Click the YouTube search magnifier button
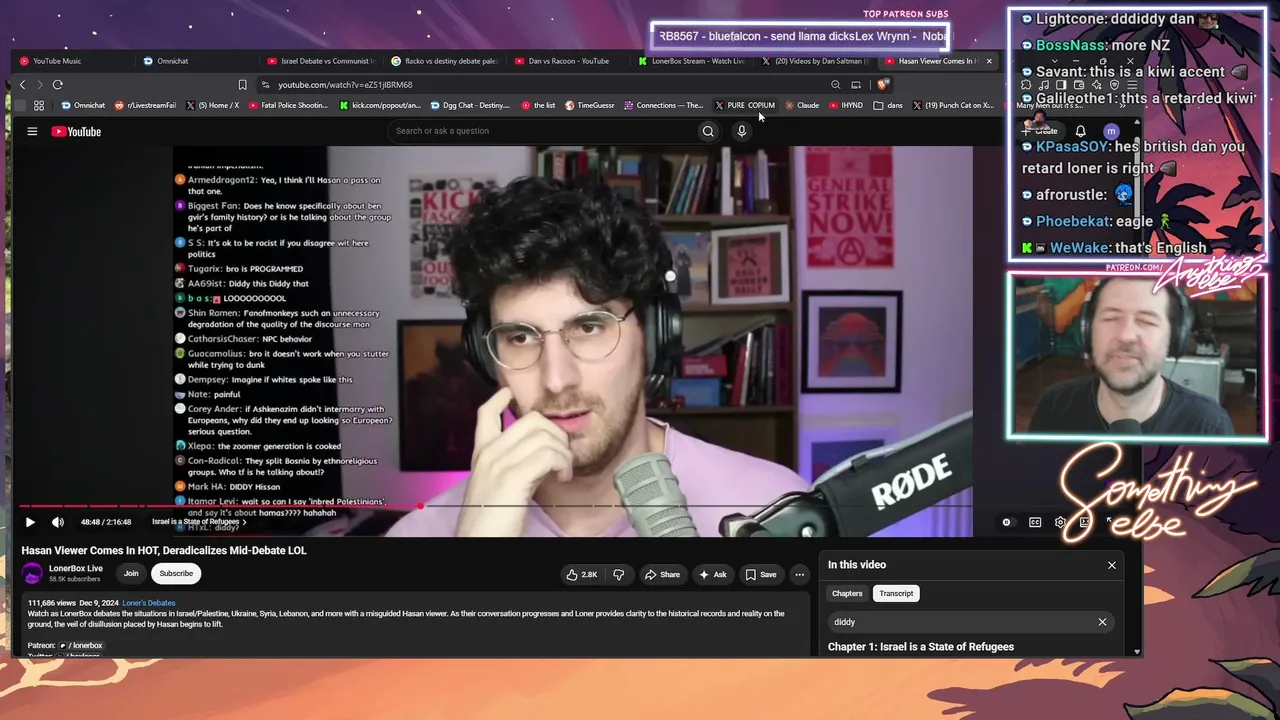Viewport: 1280px width, 720px height. click(708, 131)
